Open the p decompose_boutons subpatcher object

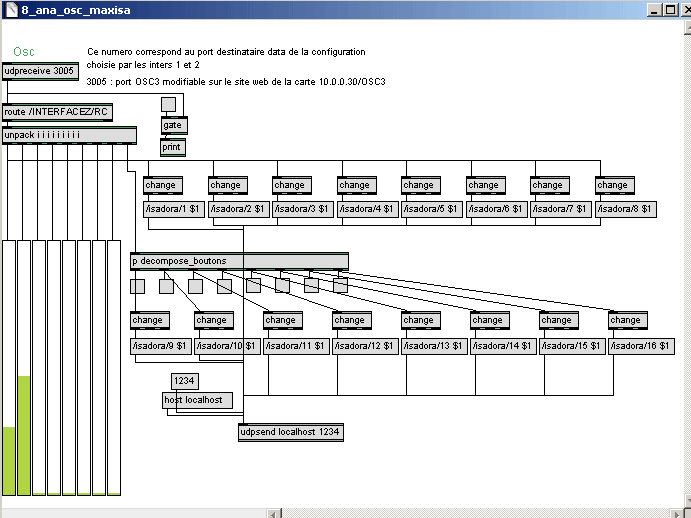click(x=239, y=261)
